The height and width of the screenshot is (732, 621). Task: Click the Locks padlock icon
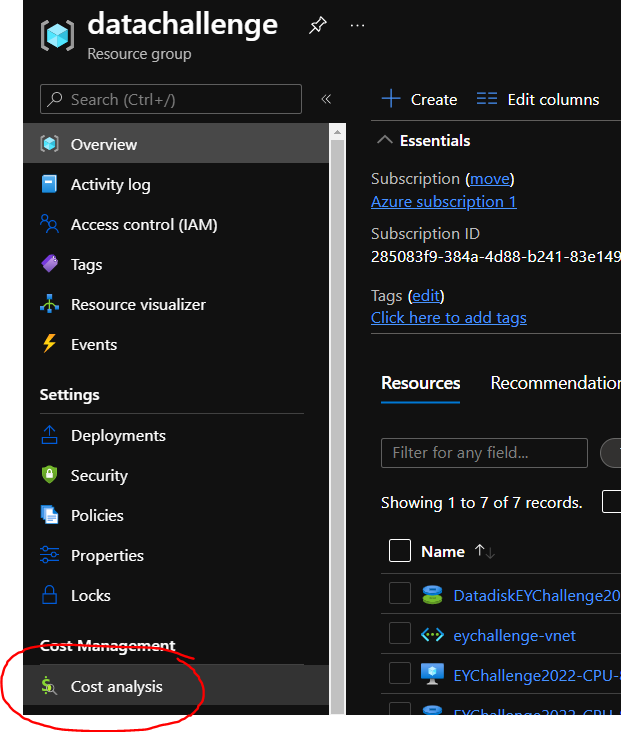coord(49,595)
